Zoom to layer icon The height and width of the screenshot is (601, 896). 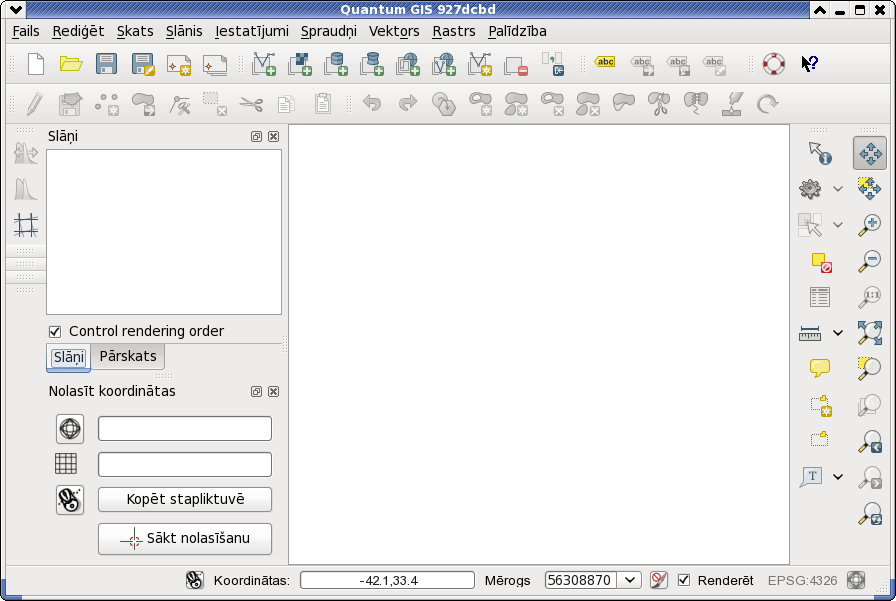point(869,405)
